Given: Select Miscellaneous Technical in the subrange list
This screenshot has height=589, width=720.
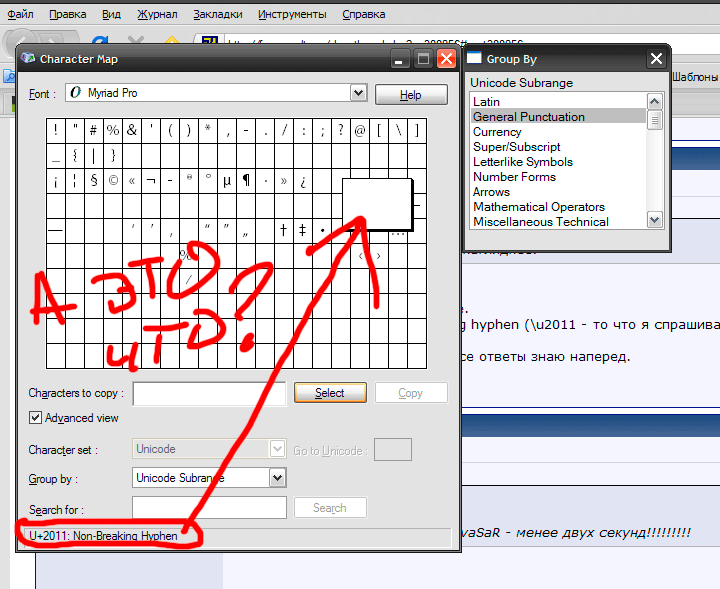Looking at the screenshot, I should point(558,222).
